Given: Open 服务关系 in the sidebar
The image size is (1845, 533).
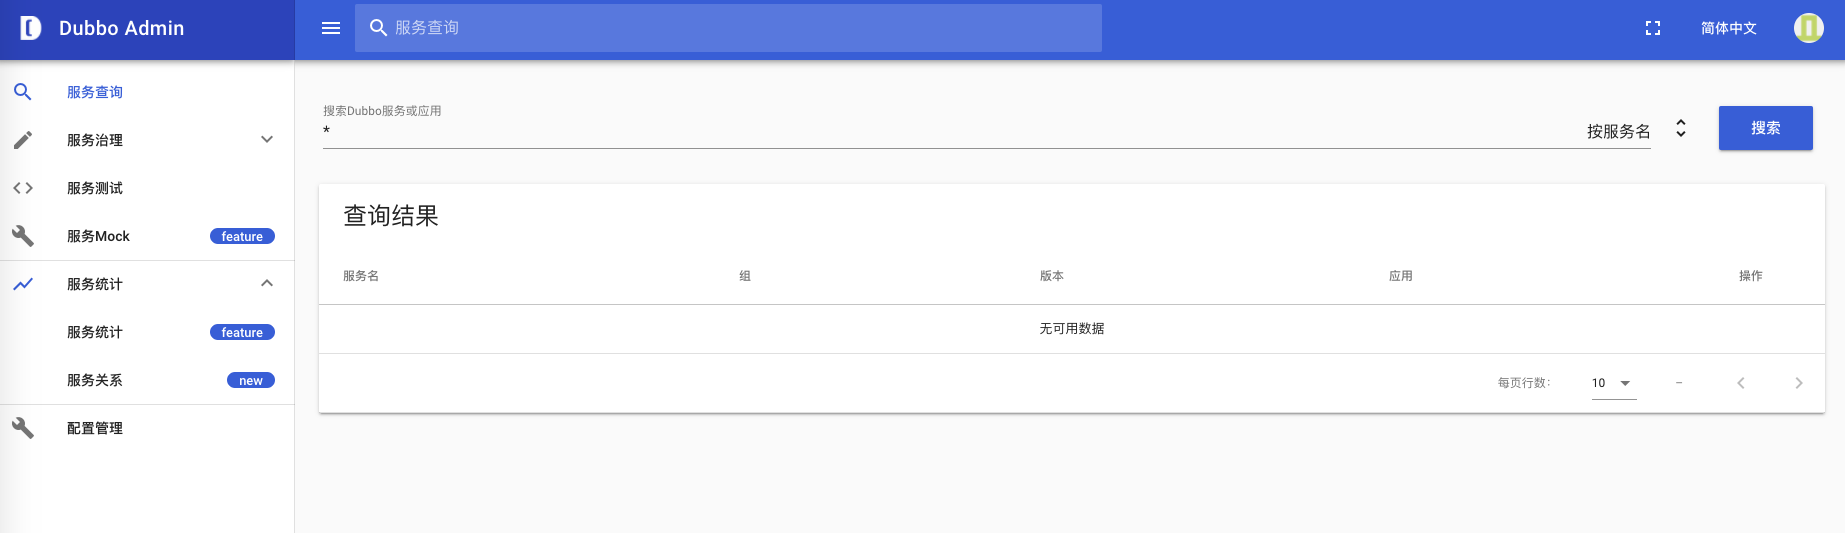Looking at the screenshot, I should (147, 380).
